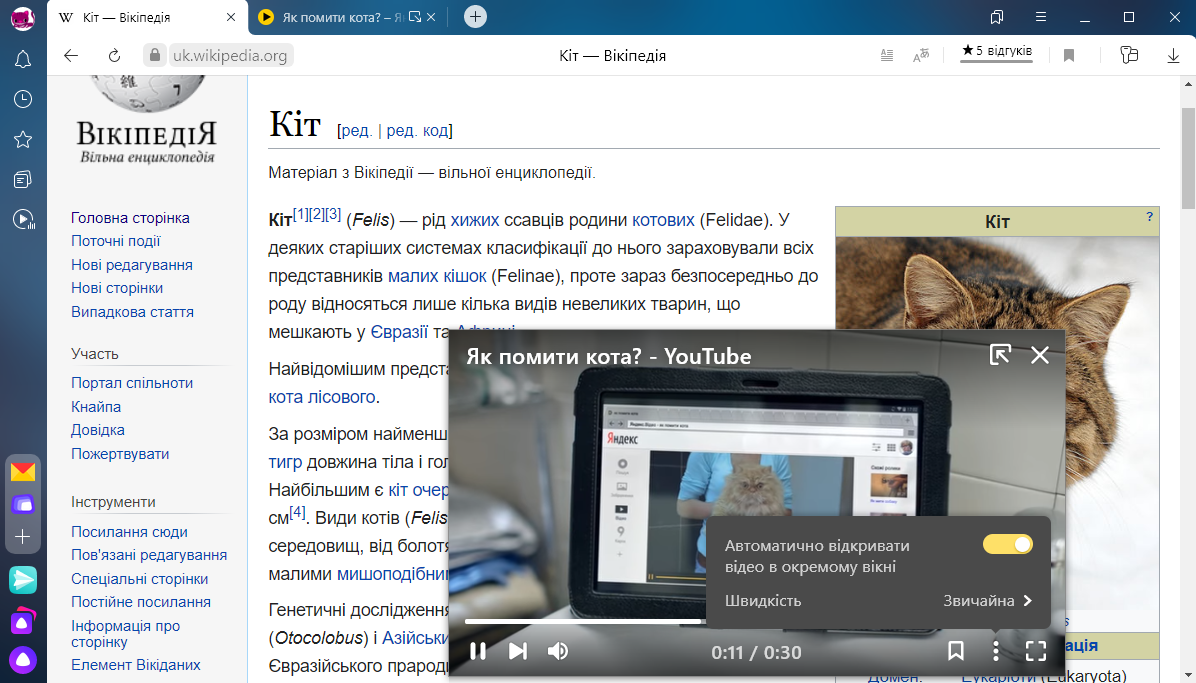Screen dimensions: 1196x683
Task: View site security lock info
Action: pyautogui.click(x=155, y=55)
